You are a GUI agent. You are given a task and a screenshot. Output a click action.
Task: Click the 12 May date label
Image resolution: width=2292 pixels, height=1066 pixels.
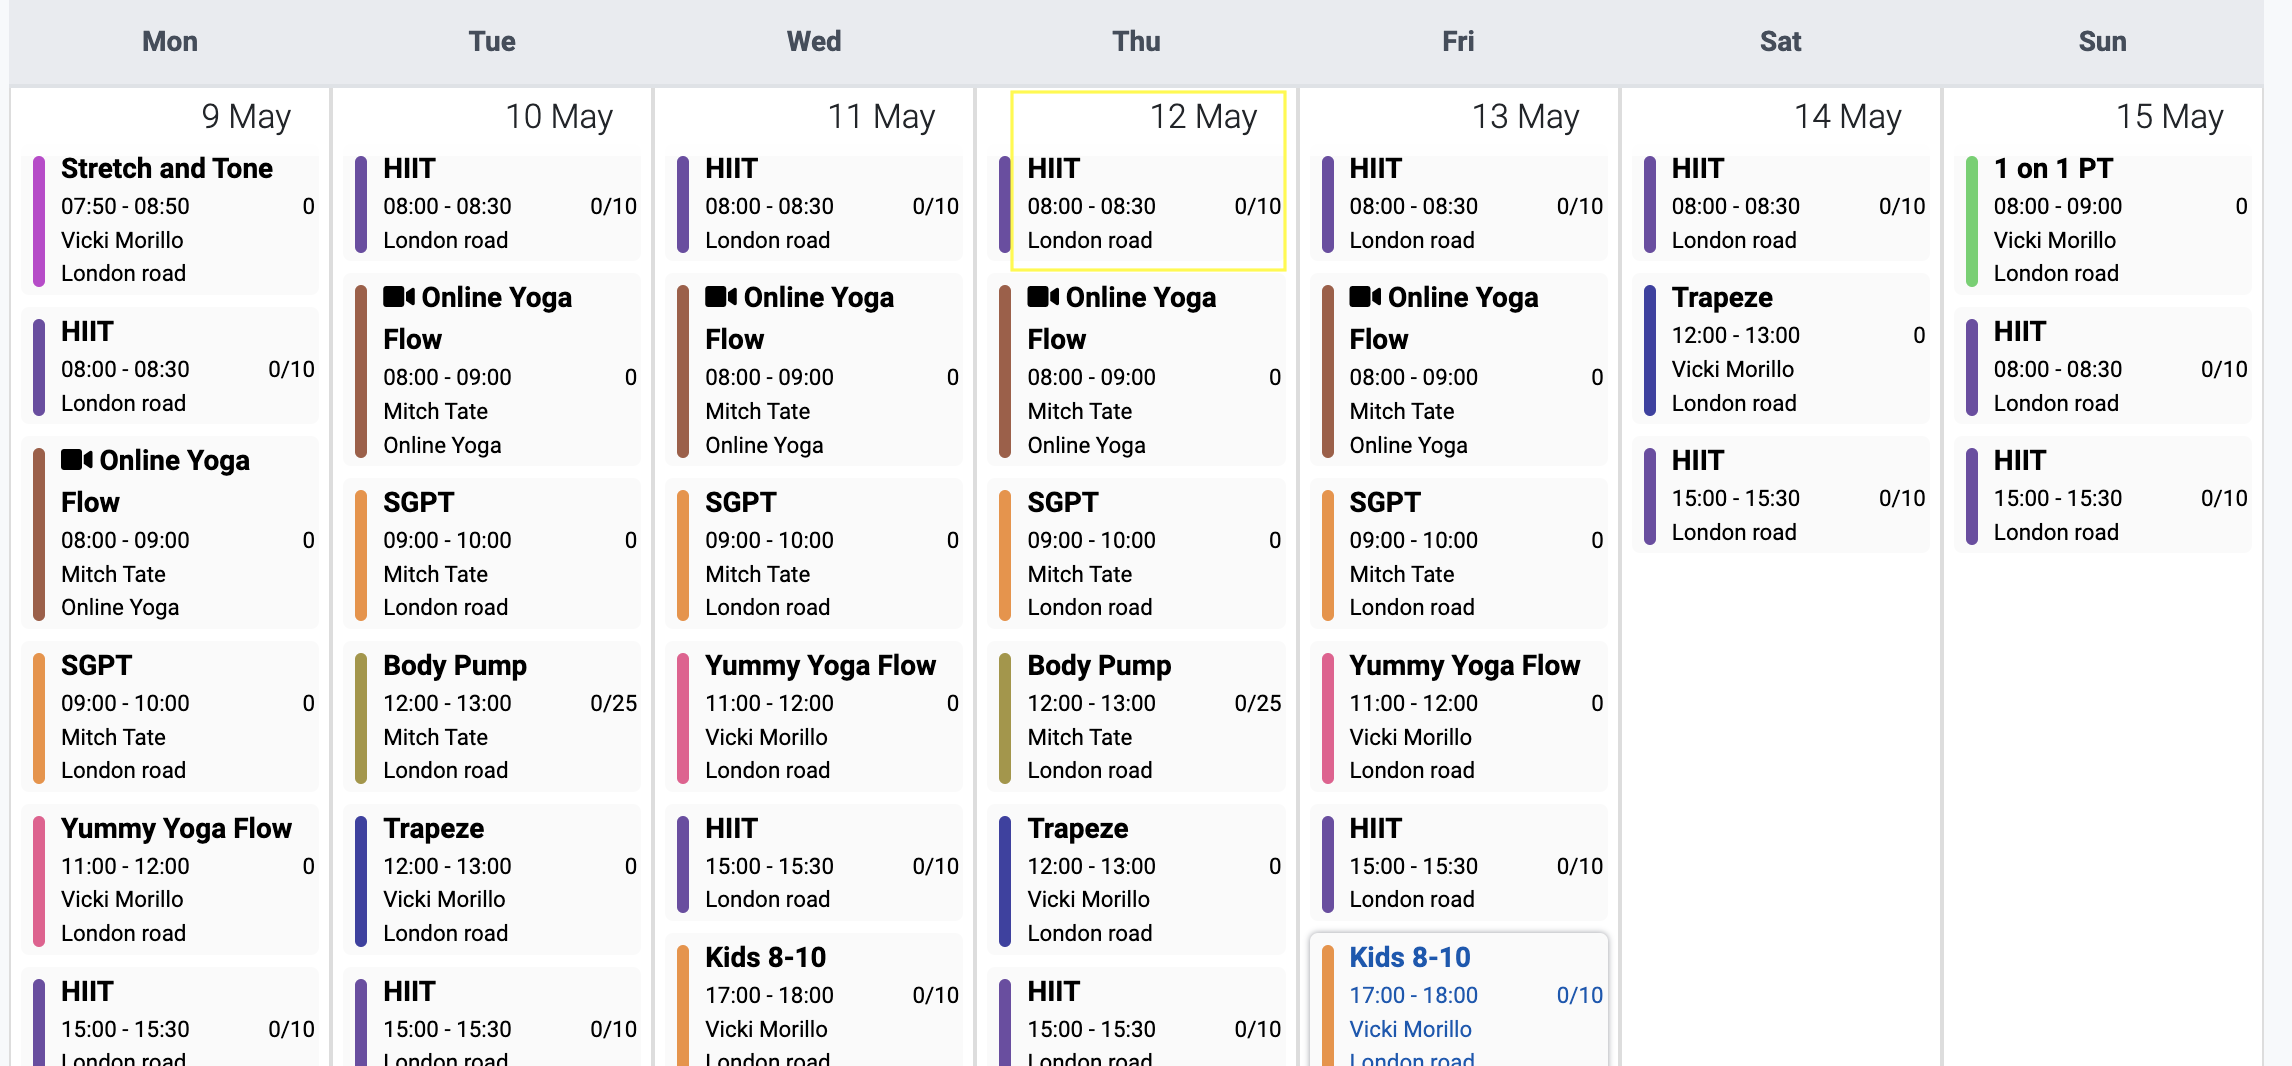click(x=1202, y=117)
